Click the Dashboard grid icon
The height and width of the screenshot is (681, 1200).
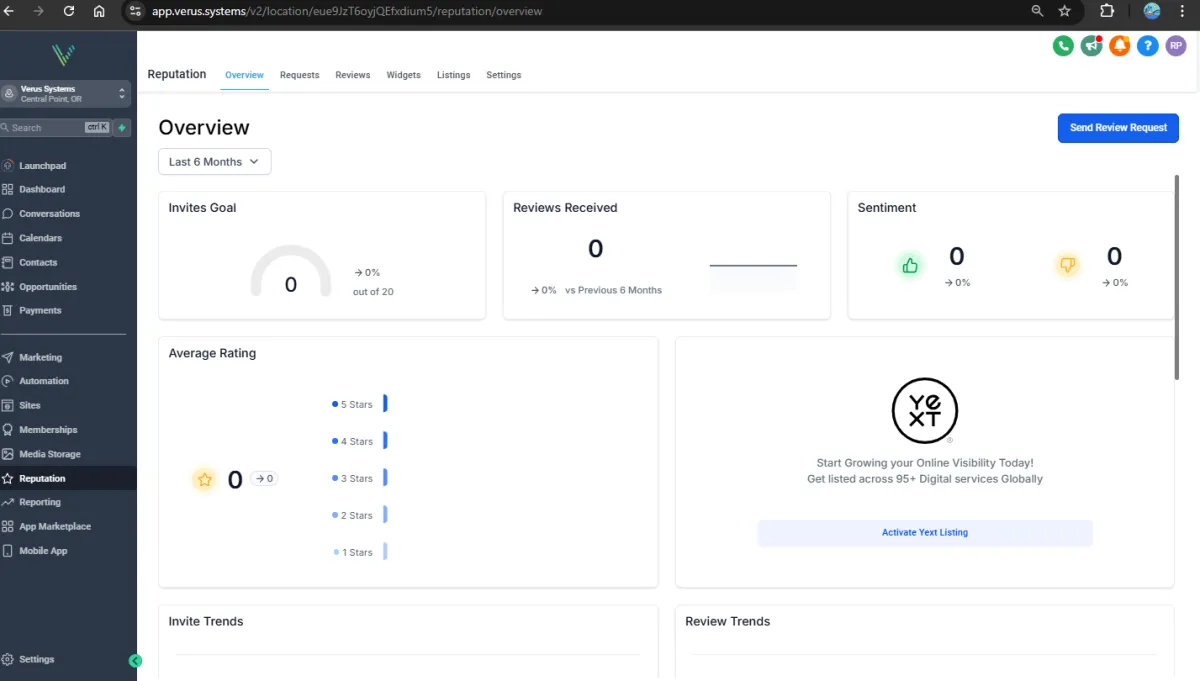click(x=8, y=189)
